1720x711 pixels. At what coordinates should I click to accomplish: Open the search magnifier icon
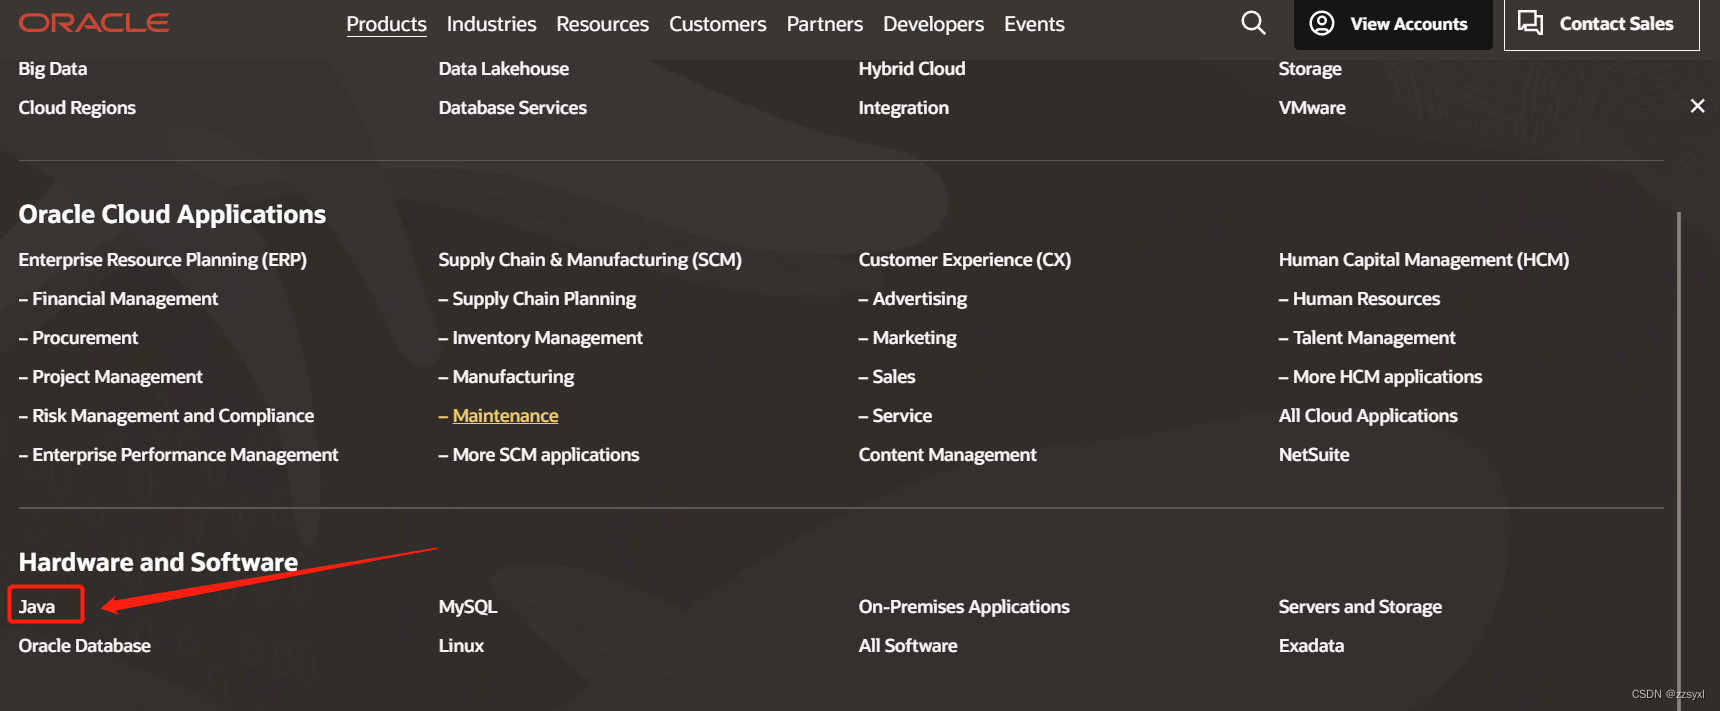pos(1253,23)
